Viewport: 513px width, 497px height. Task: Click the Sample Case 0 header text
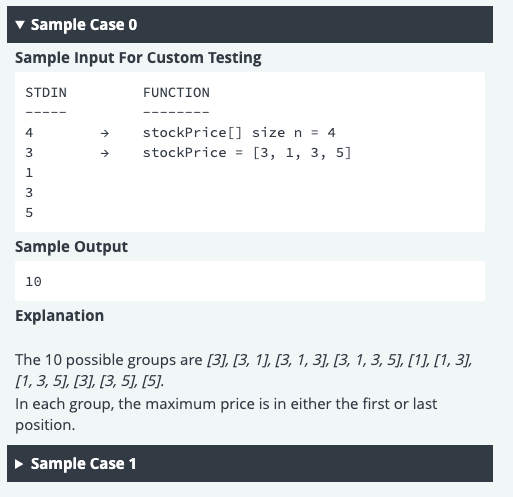coord(84,25)
